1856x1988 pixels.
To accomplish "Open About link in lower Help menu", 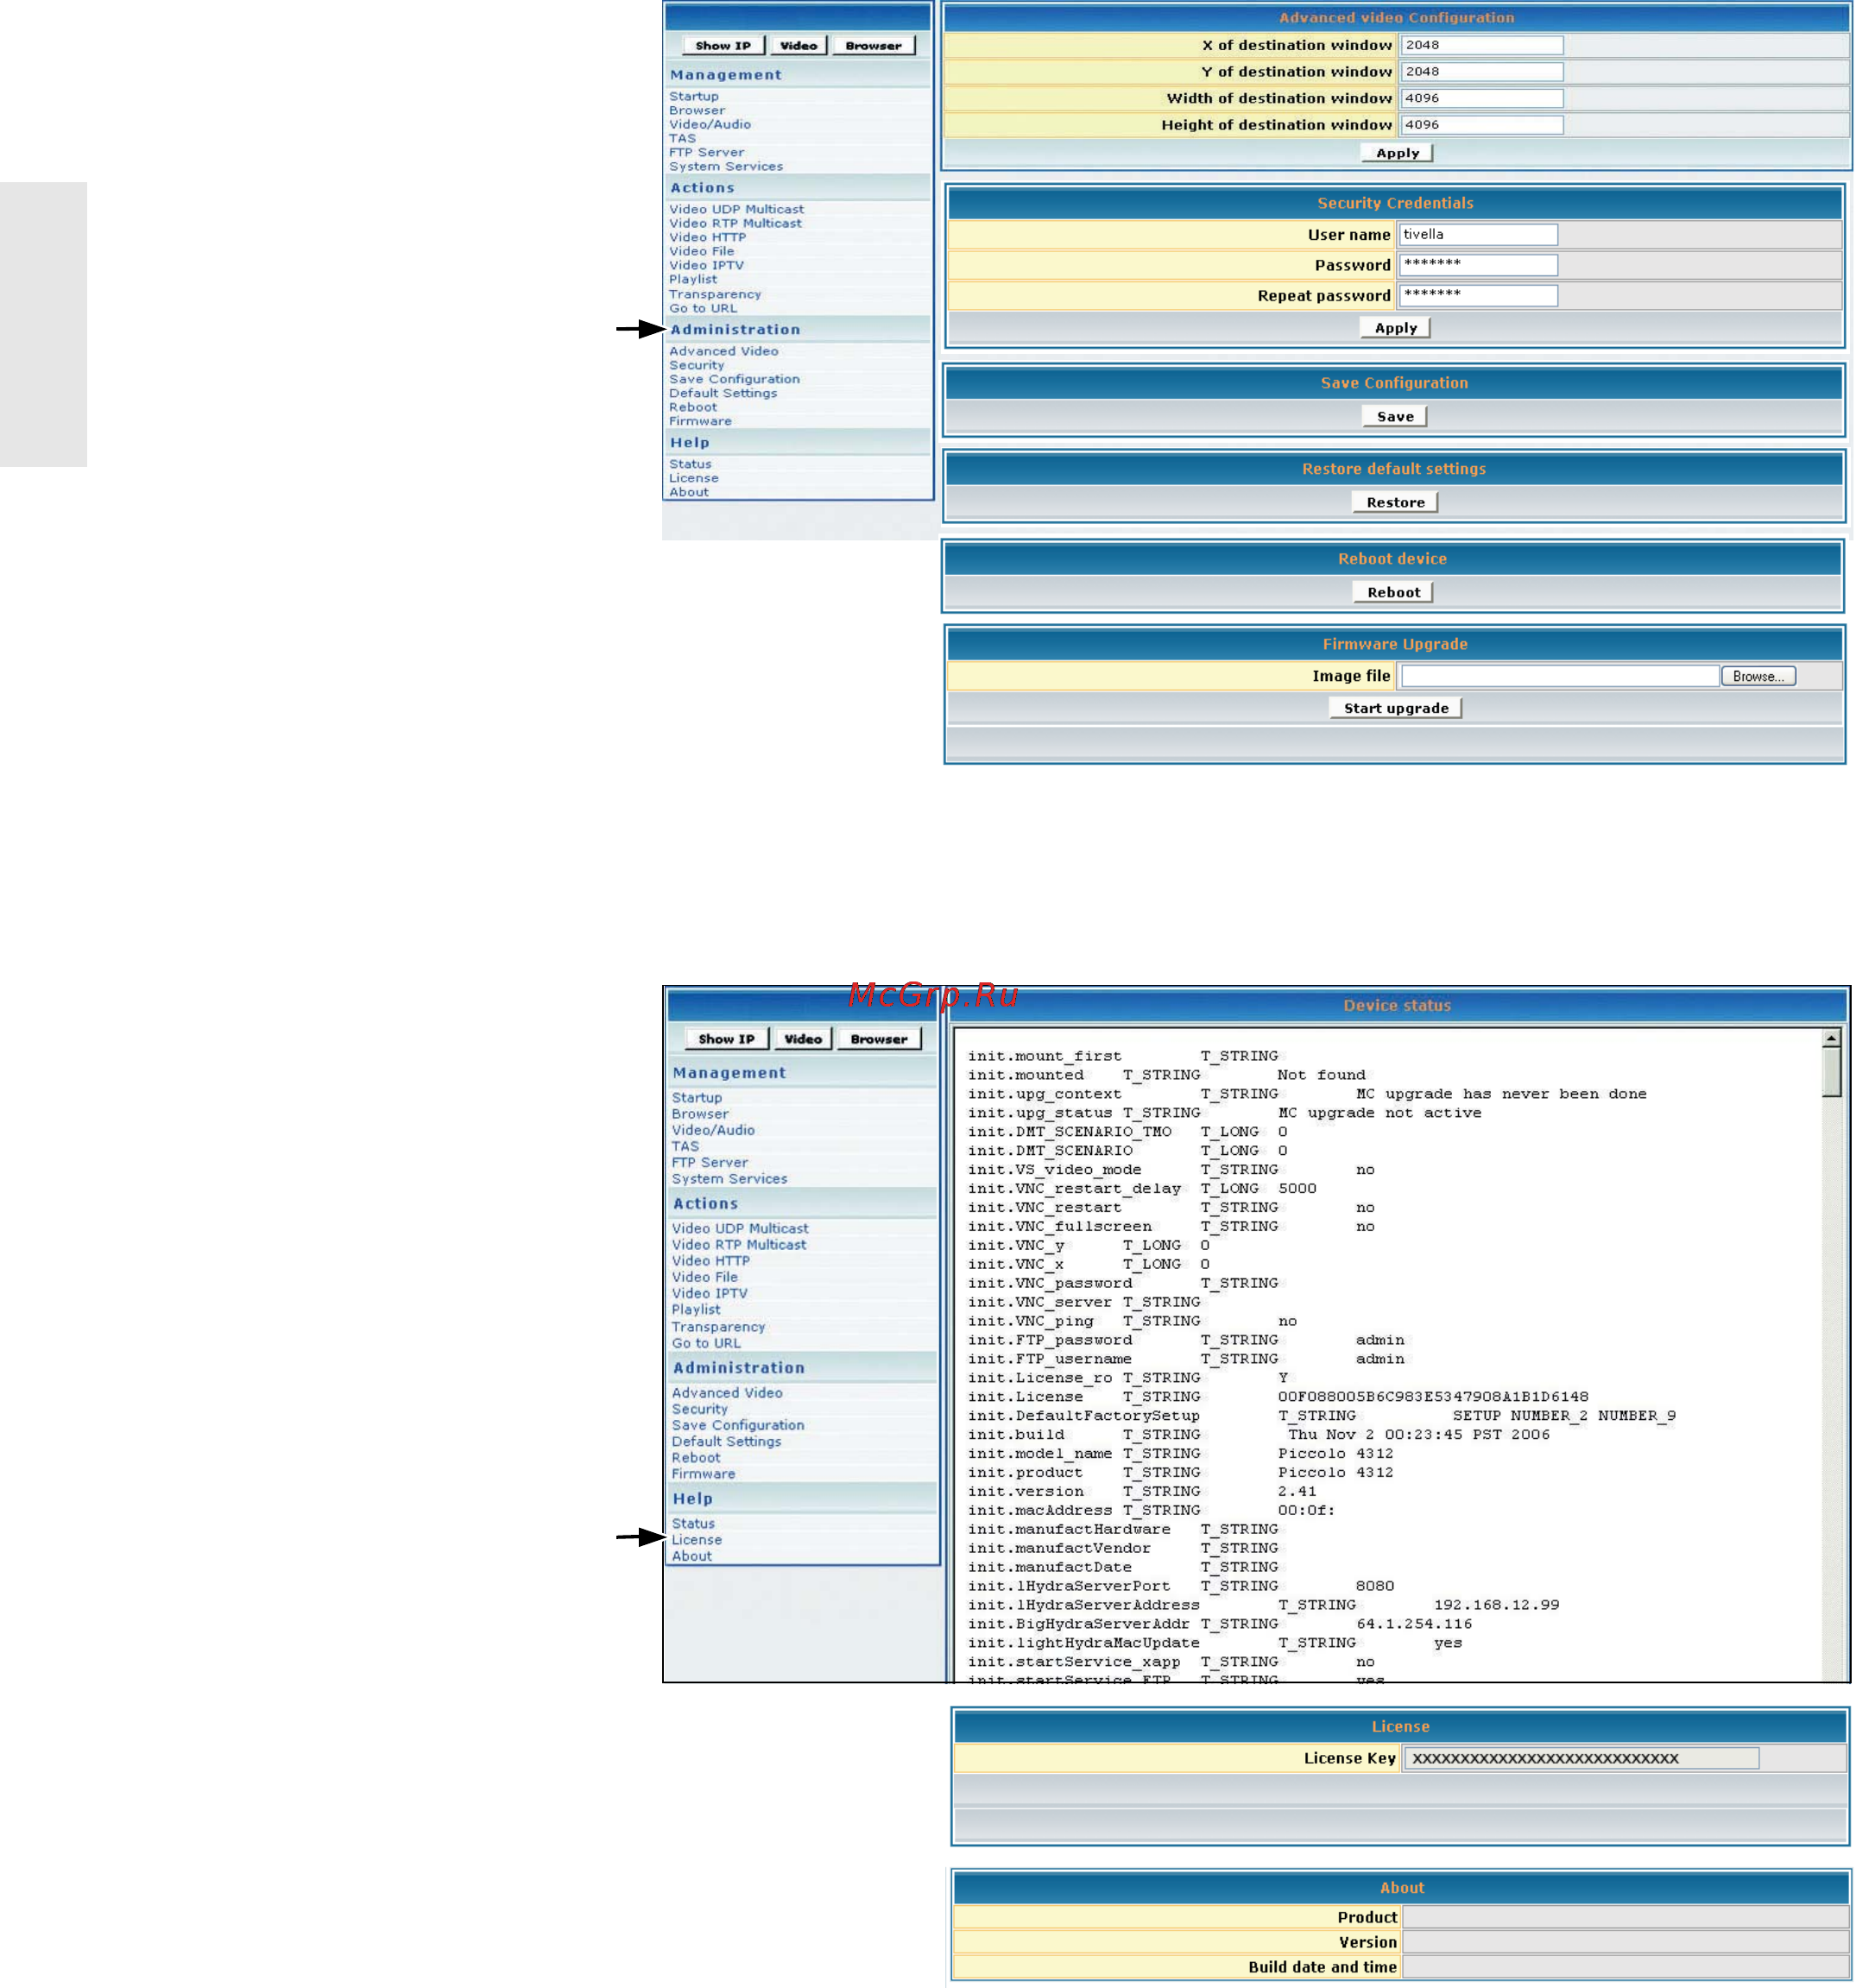I will click(x=692, y=1557).
